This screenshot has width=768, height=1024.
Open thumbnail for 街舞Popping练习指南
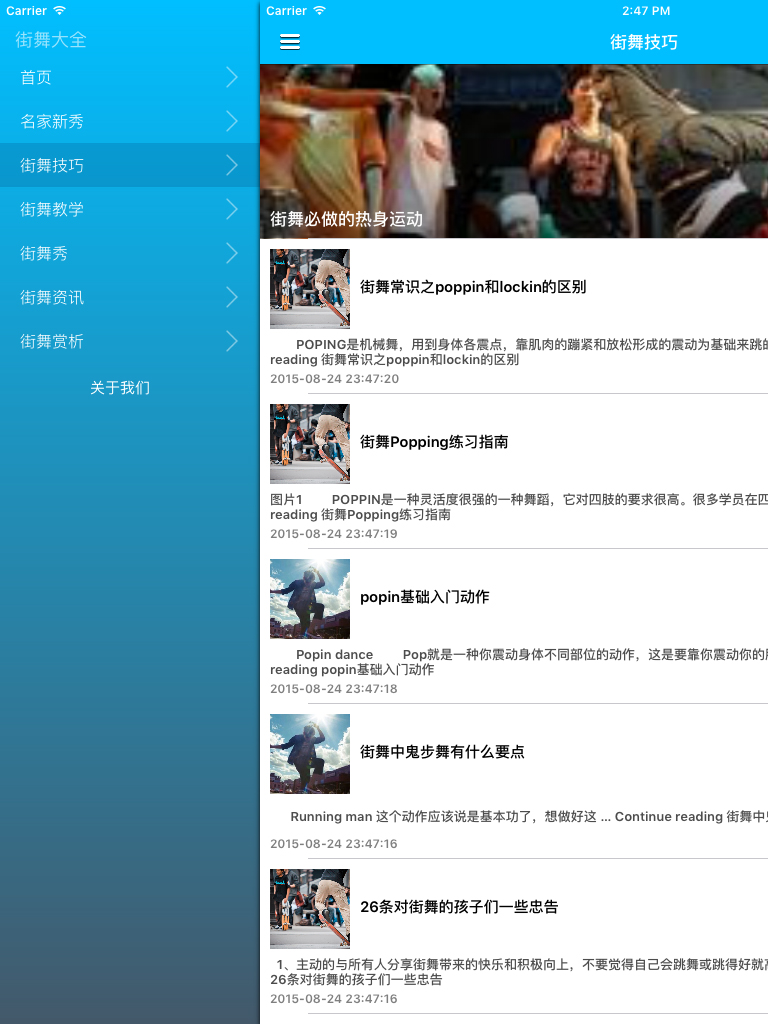tap(310, 443)
